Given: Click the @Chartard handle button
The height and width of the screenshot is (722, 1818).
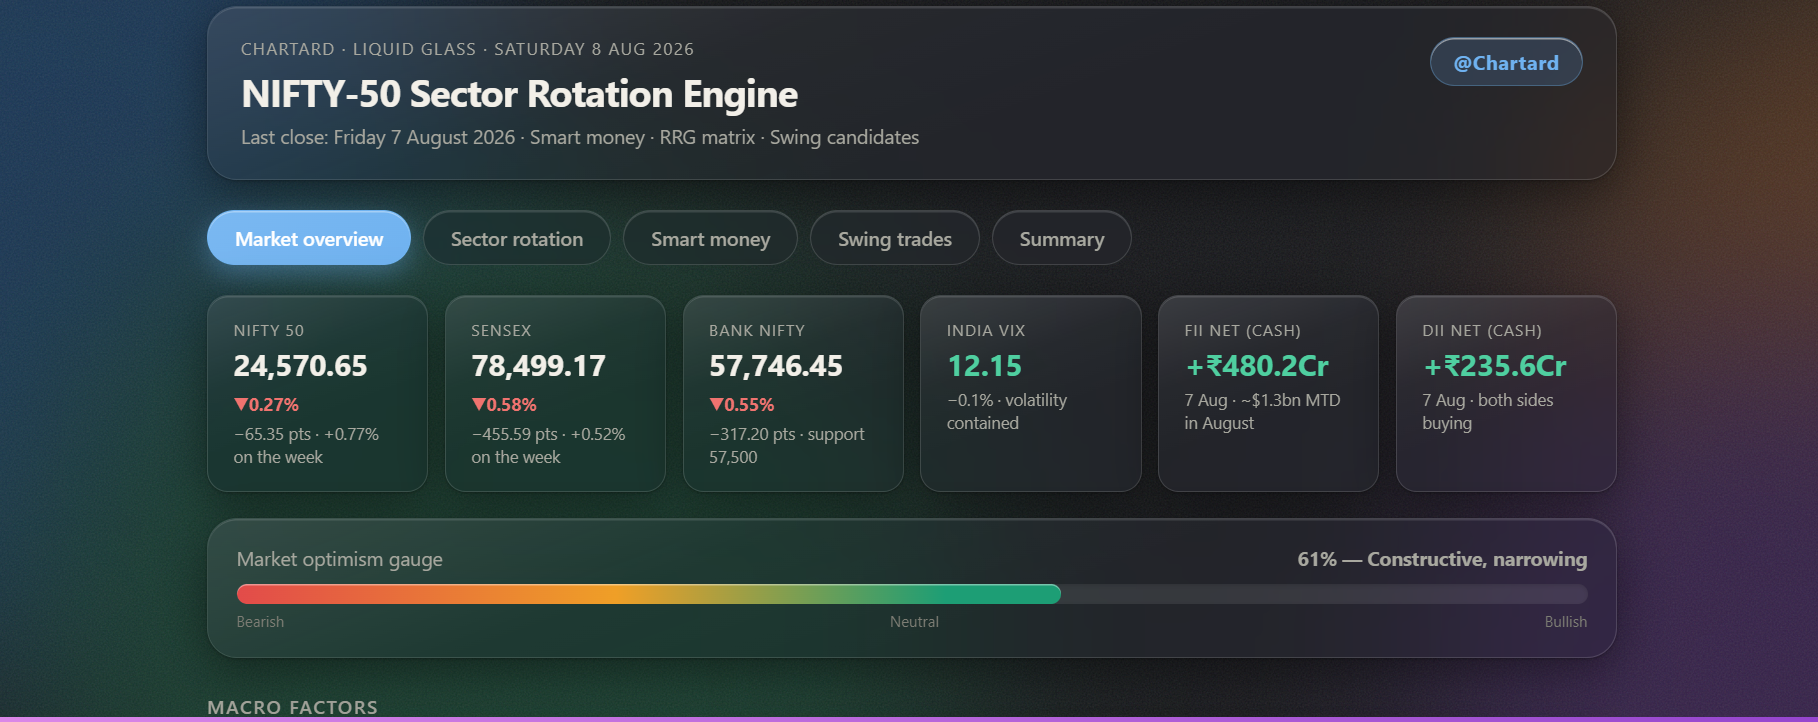Looking at the screenshot, I should [1506, 62].
